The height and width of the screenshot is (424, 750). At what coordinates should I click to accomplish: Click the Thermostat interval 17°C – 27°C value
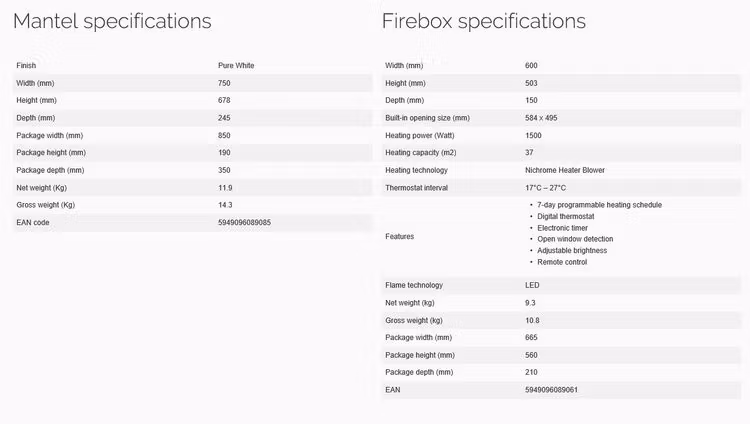tap(545, 188)
